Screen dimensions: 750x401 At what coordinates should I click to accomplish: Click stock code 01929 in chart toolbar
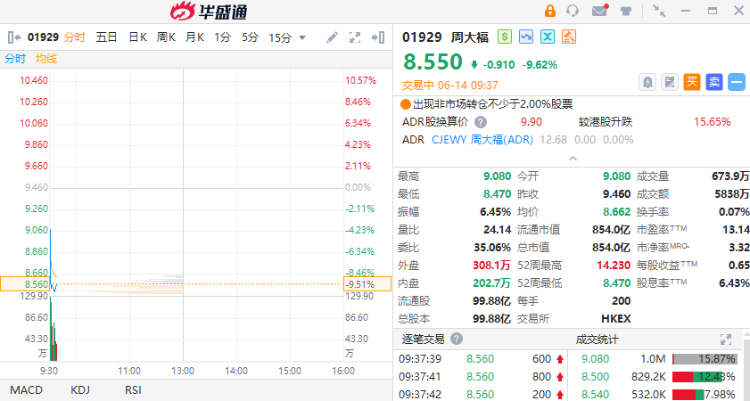click(43, 37)
